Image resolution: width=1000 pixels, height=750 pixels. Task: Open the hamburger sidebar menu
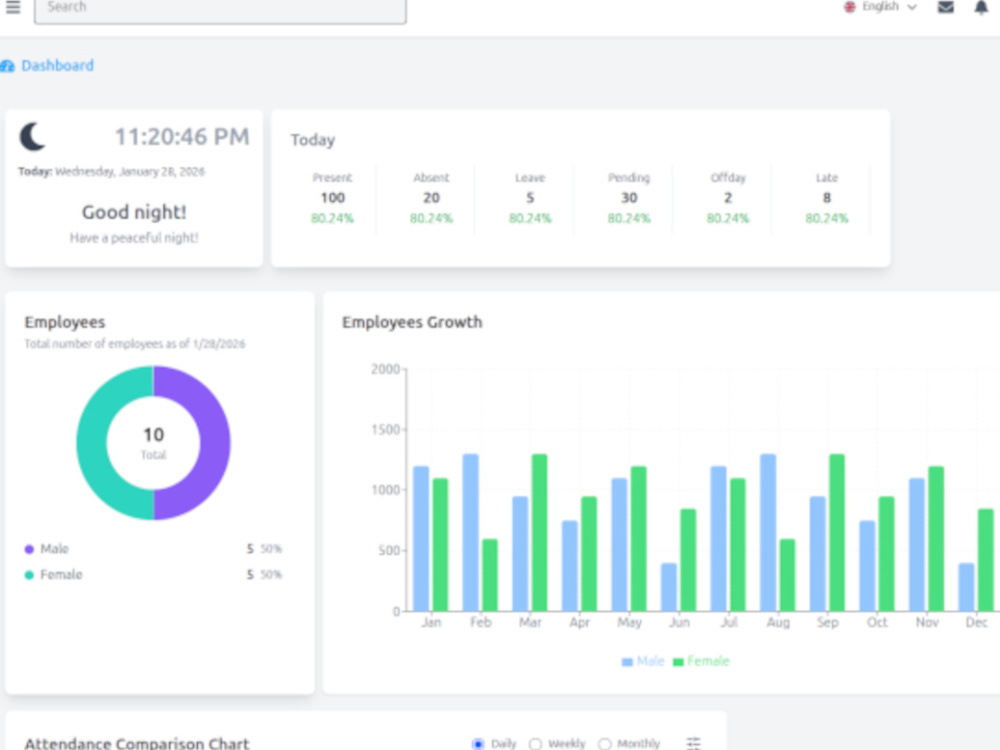click(13, 7)
